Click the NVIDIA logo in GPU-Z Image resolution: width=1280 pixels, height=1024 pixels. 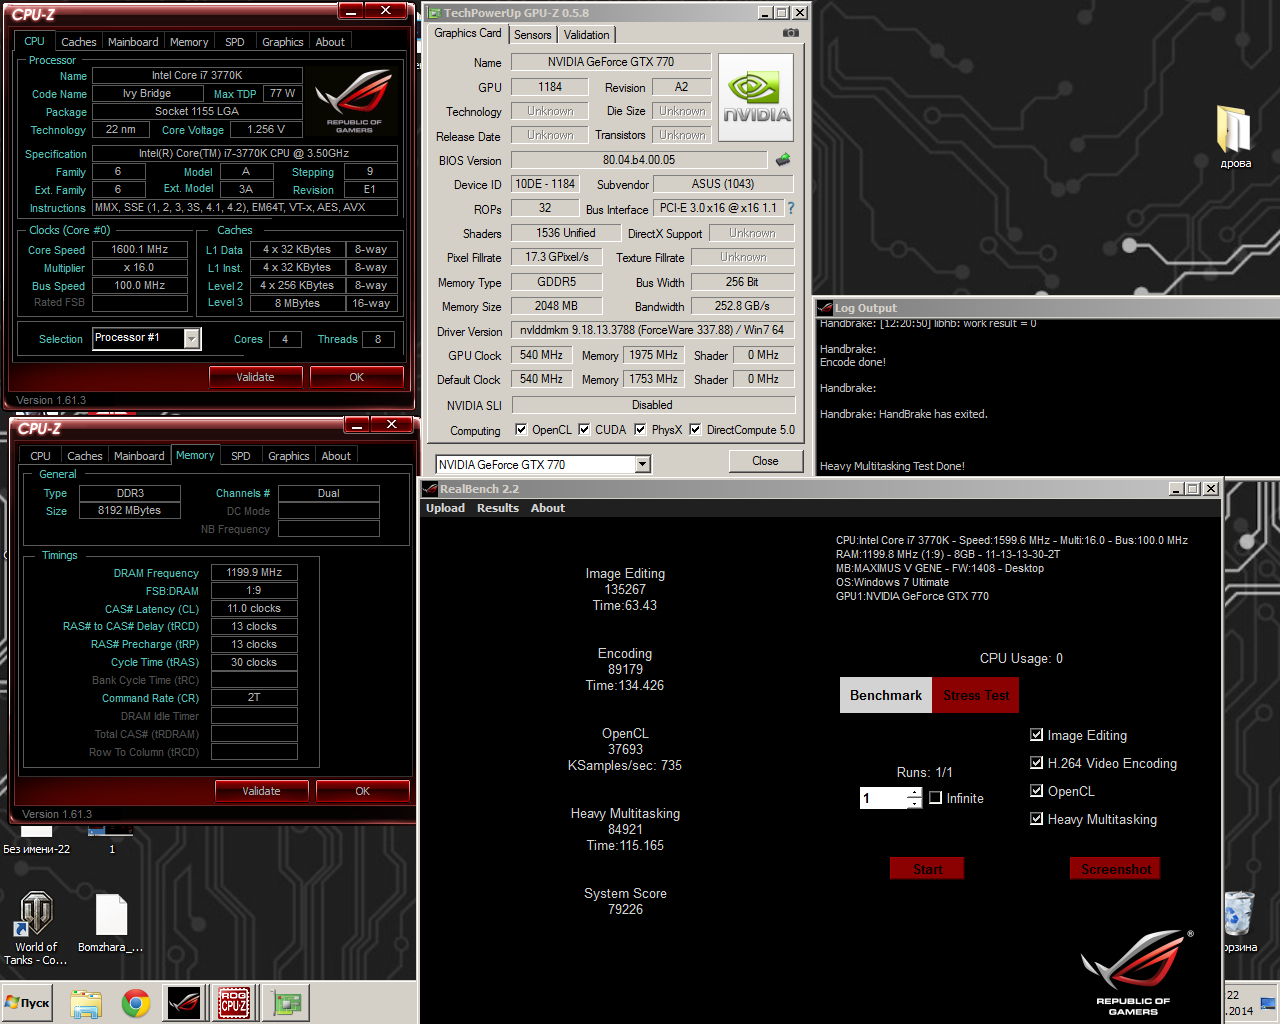coord(756,98)
